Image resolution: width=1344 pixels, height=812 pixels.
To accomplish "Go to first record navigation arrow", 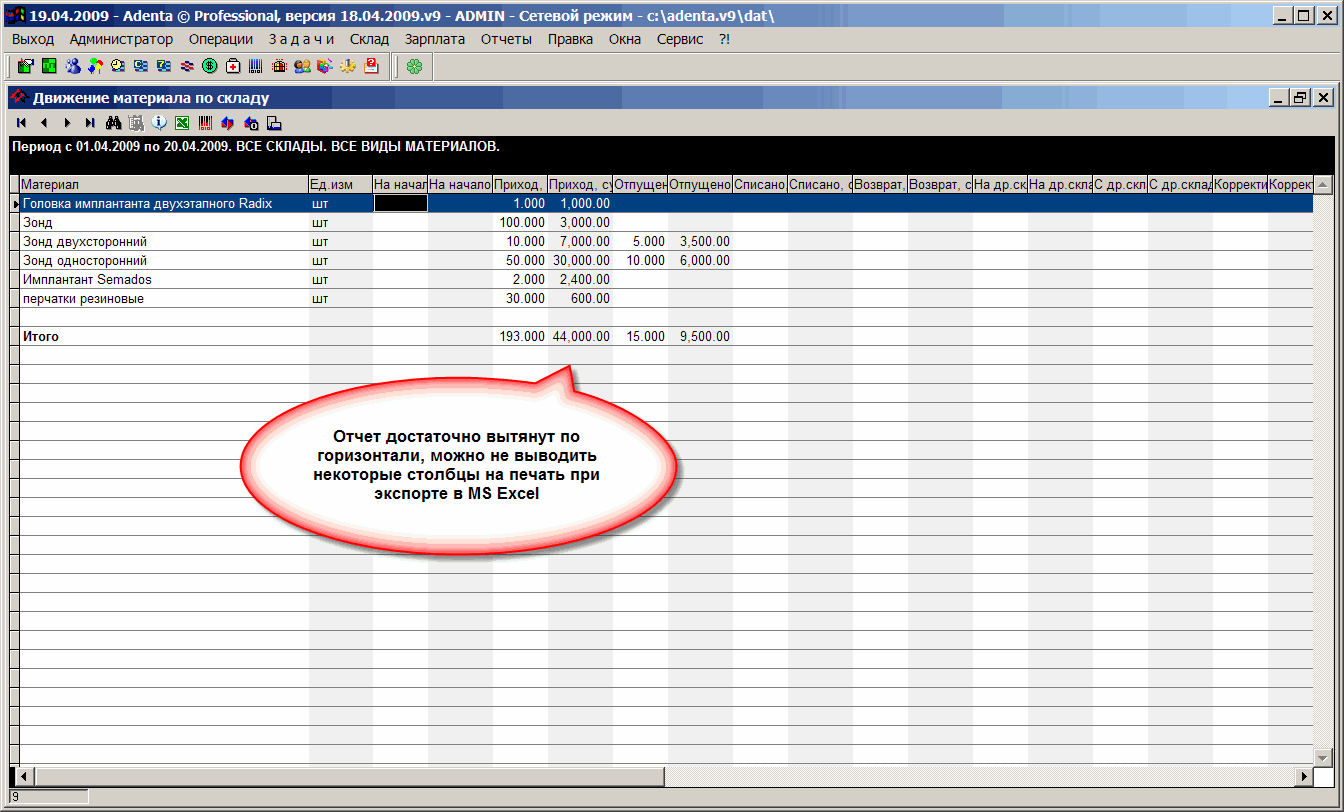I will pos(21,123).
